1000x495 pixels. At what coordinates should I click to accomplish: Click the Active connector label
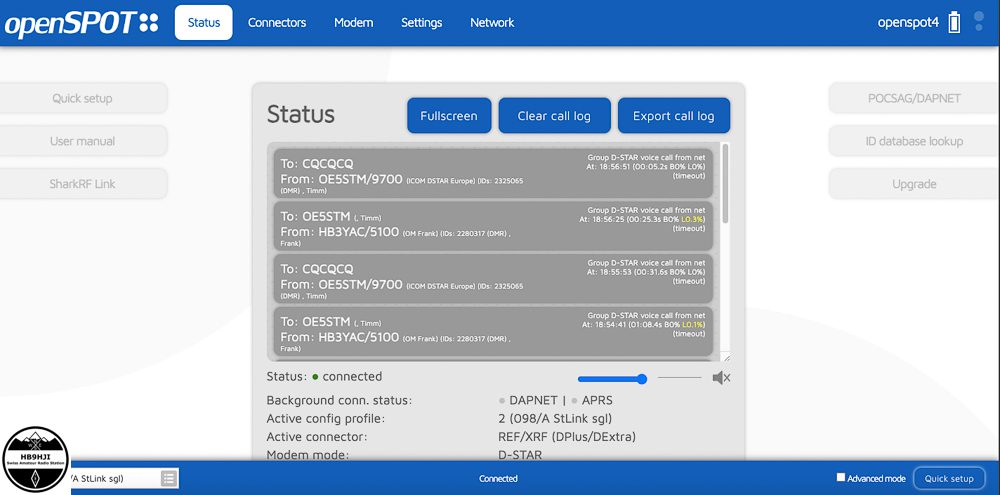pos(317,437)
